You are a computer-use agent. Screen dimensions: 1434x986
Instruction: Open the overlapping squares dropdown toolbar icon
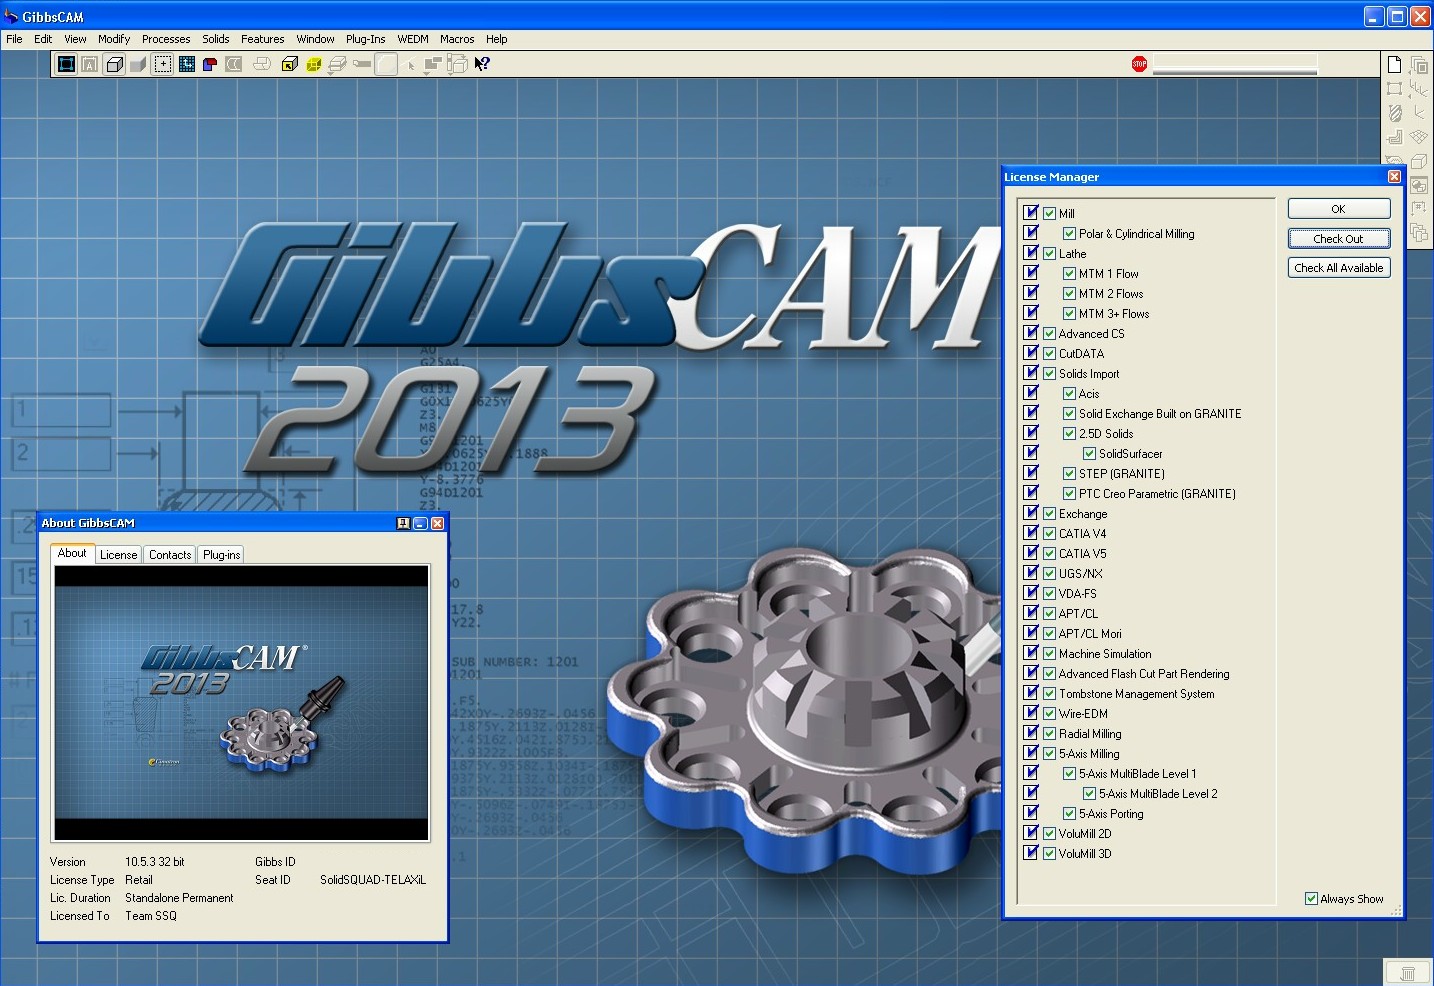[x=433, y=64]
